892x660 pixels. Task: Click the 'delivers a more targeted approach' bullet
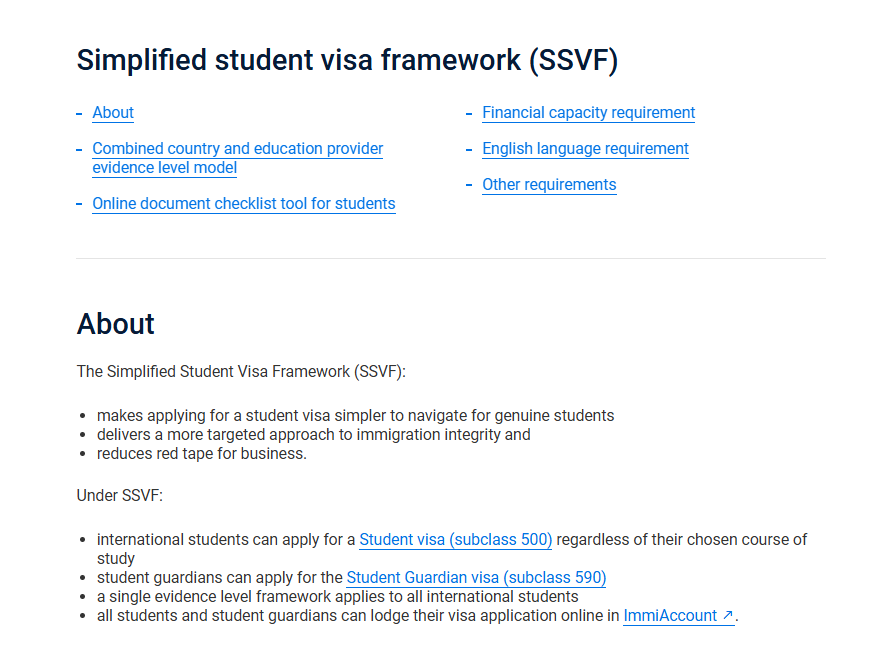(313, 435)
